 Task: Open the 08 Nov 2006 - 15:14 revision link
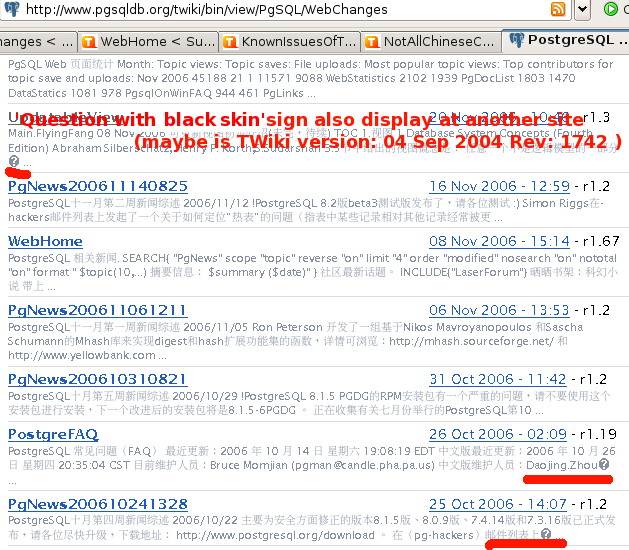(x=499, y=241)
